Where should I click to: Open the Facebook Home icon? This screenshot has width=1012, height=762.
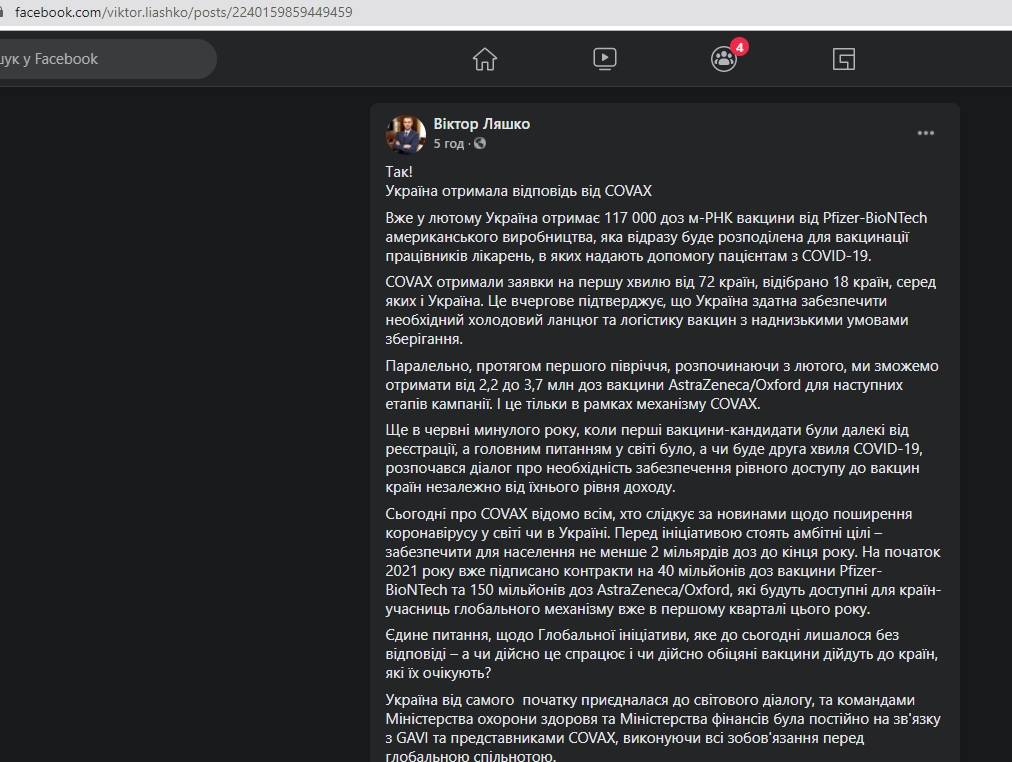tap(485, 59)
